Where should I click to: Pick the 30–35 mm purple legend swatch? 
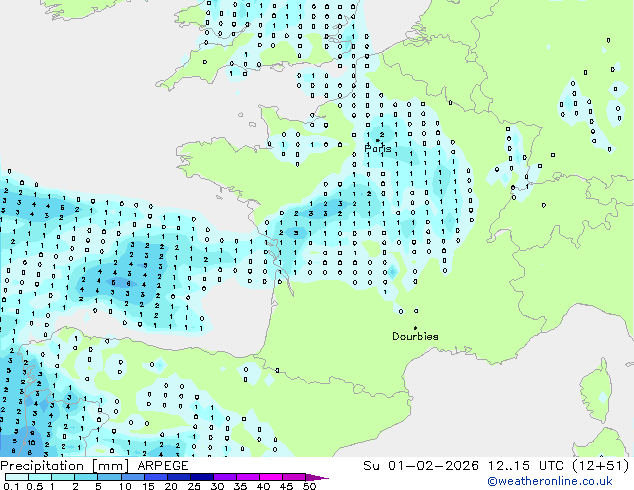click(224, 477)
